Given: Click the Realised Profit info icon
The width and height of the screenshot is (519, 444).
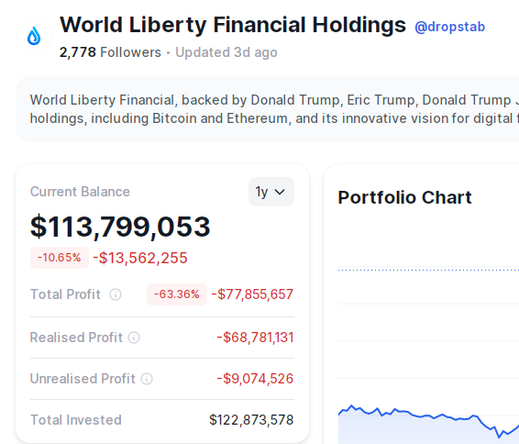Looking at the screenshot, I should (x=134, y=338).
